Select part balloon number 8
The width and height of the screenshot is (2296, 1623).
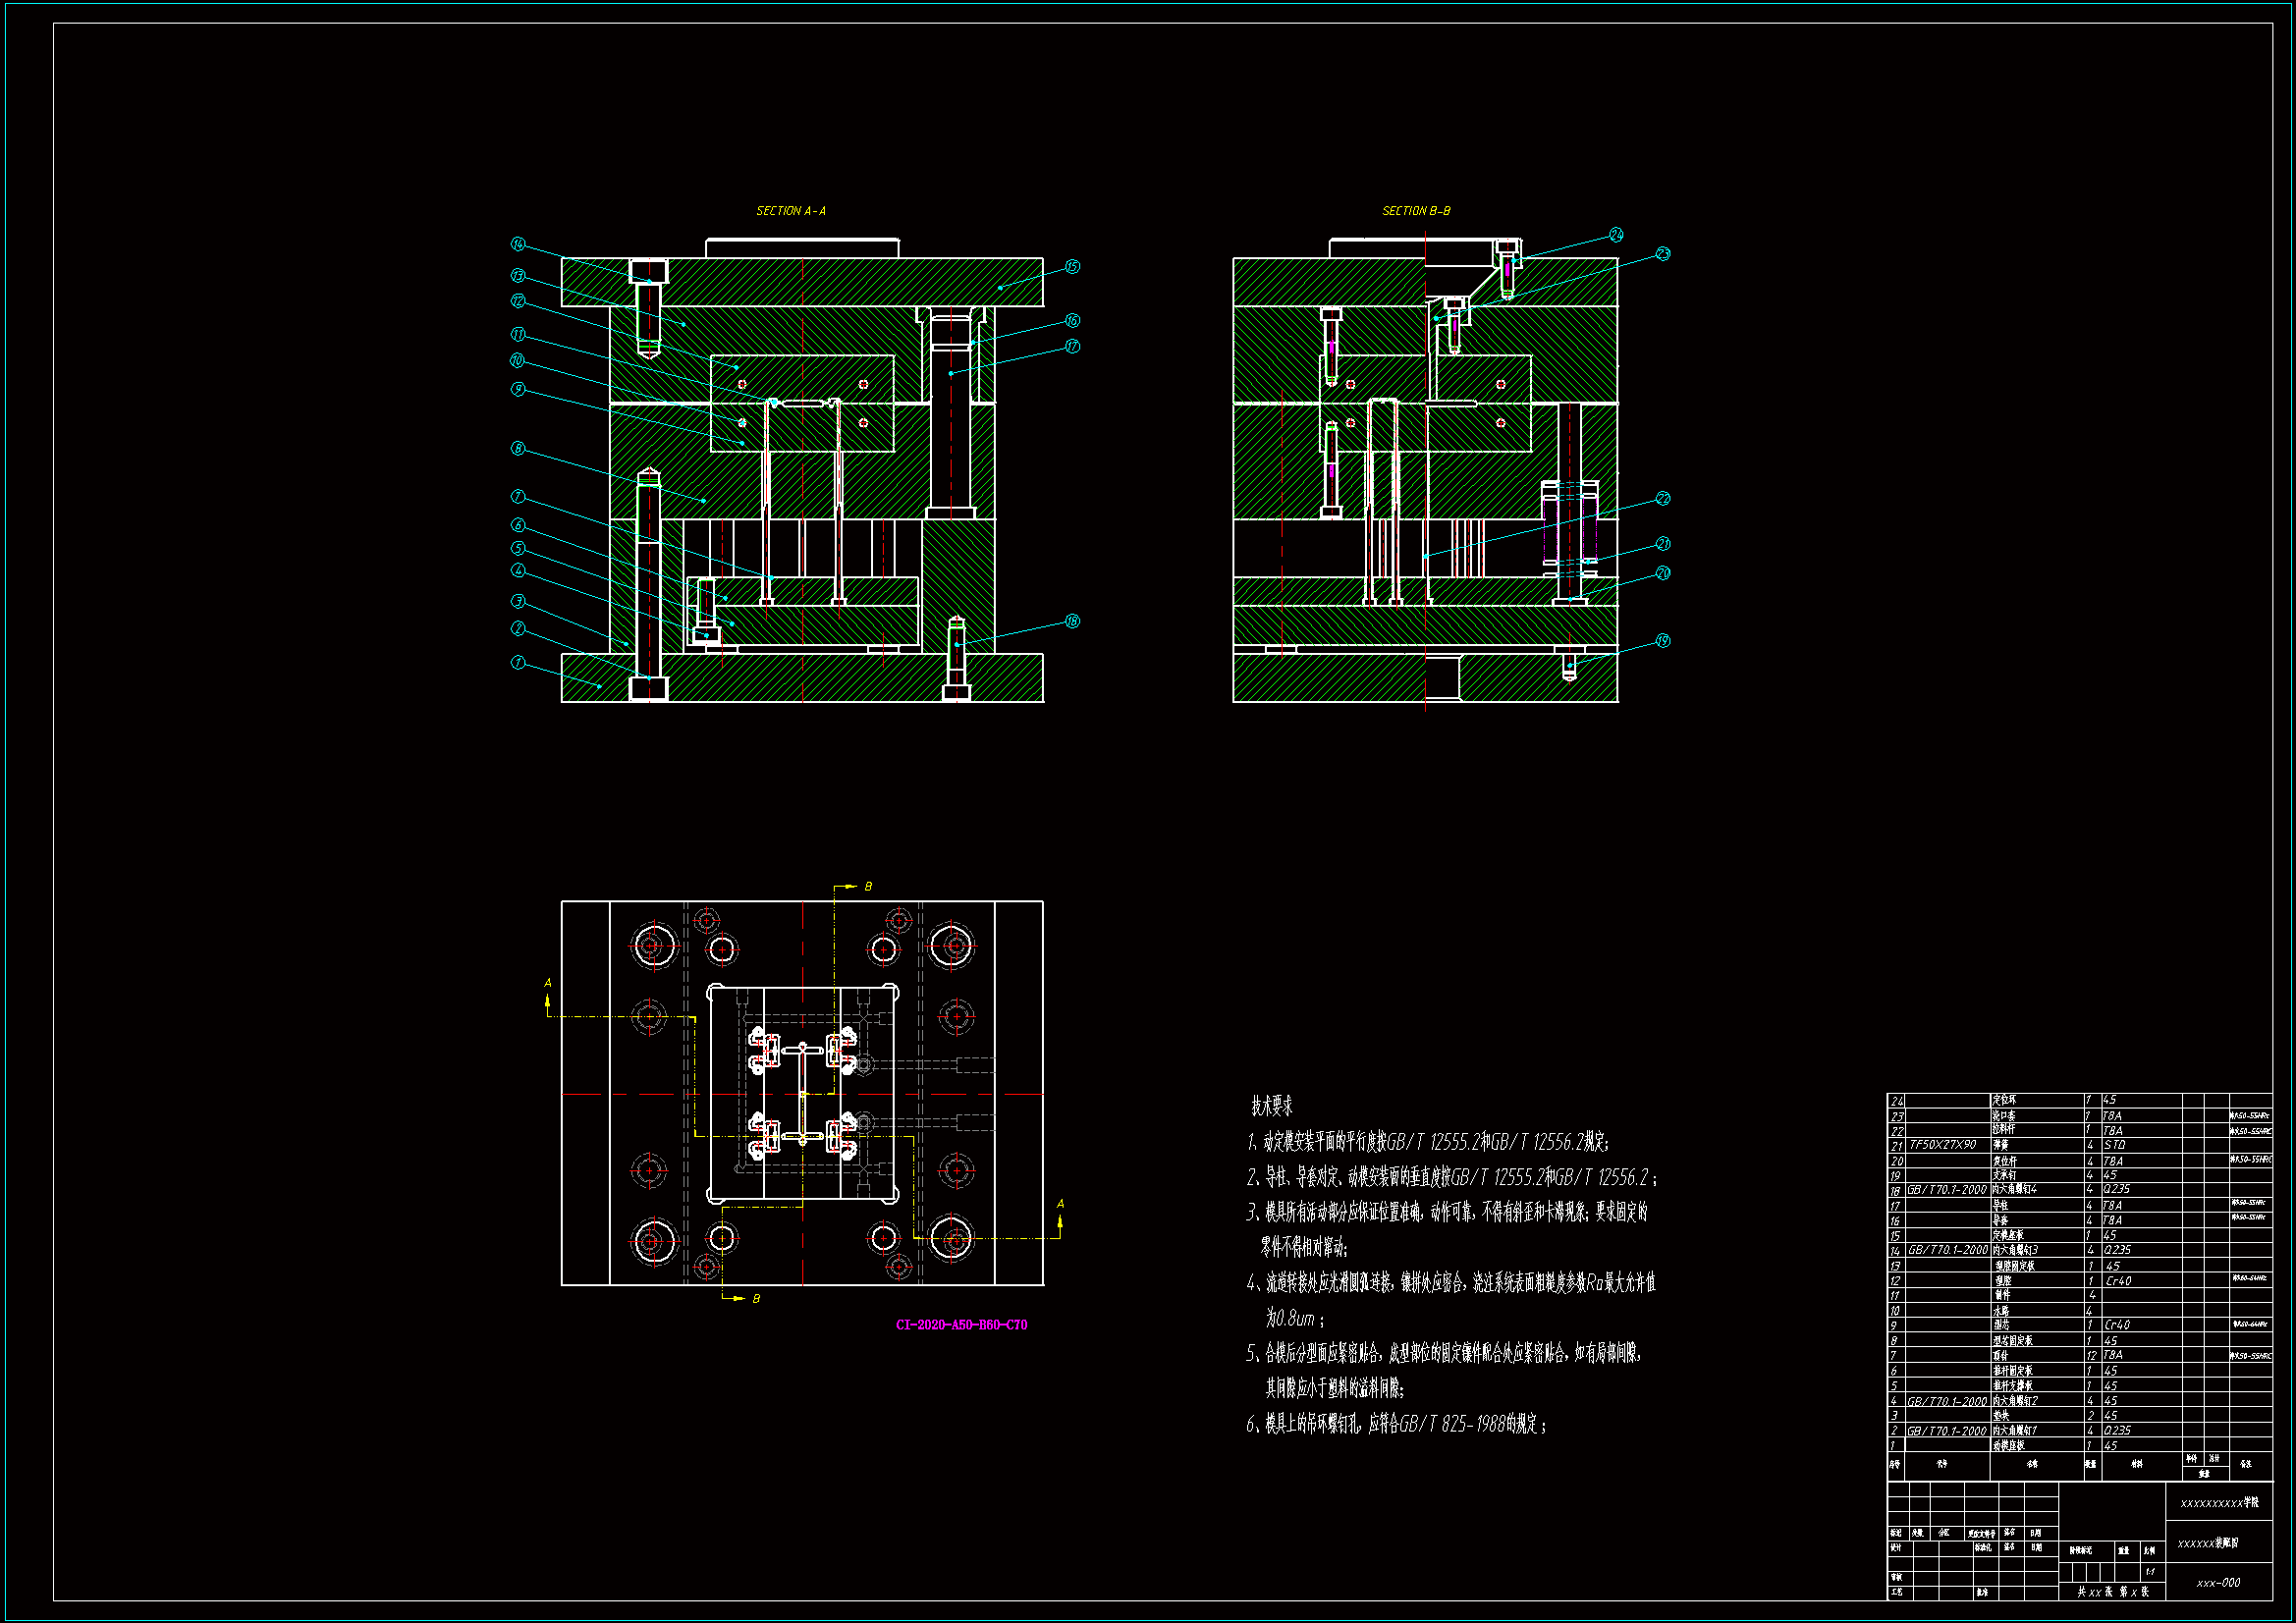point(518,448)
